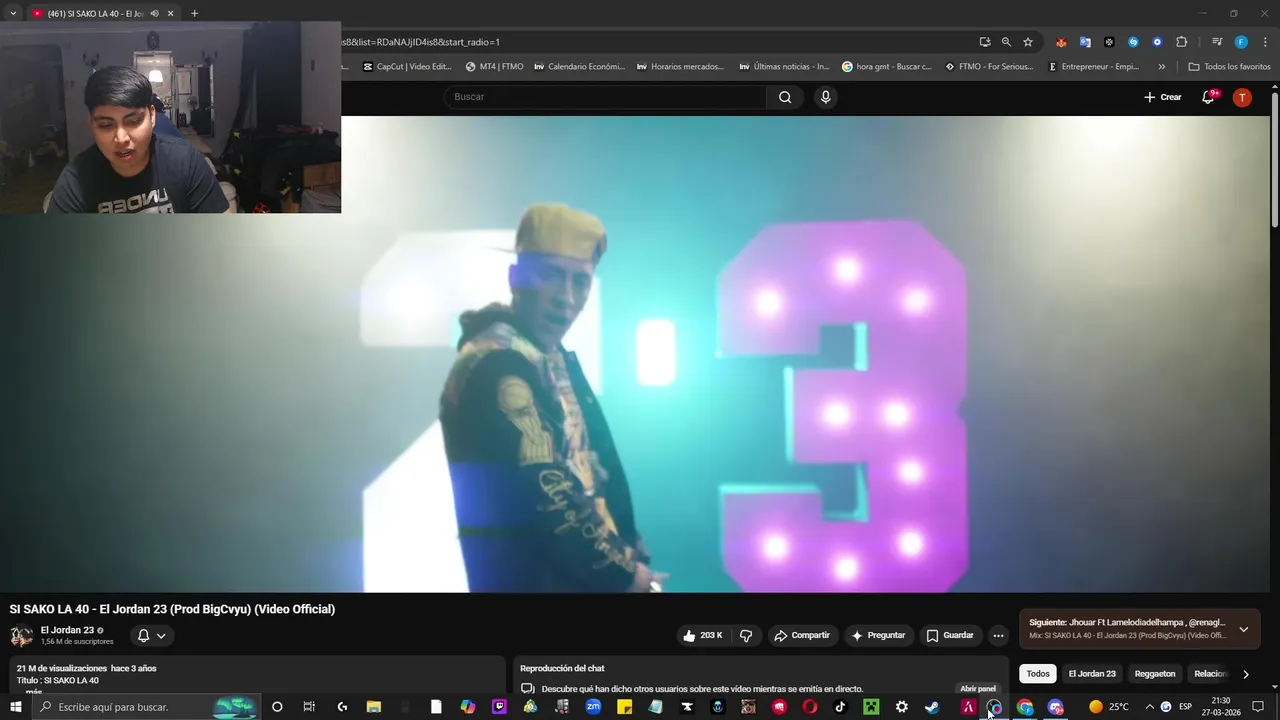
Task: Open Task View in taskbar
Action: coord(309,707)
